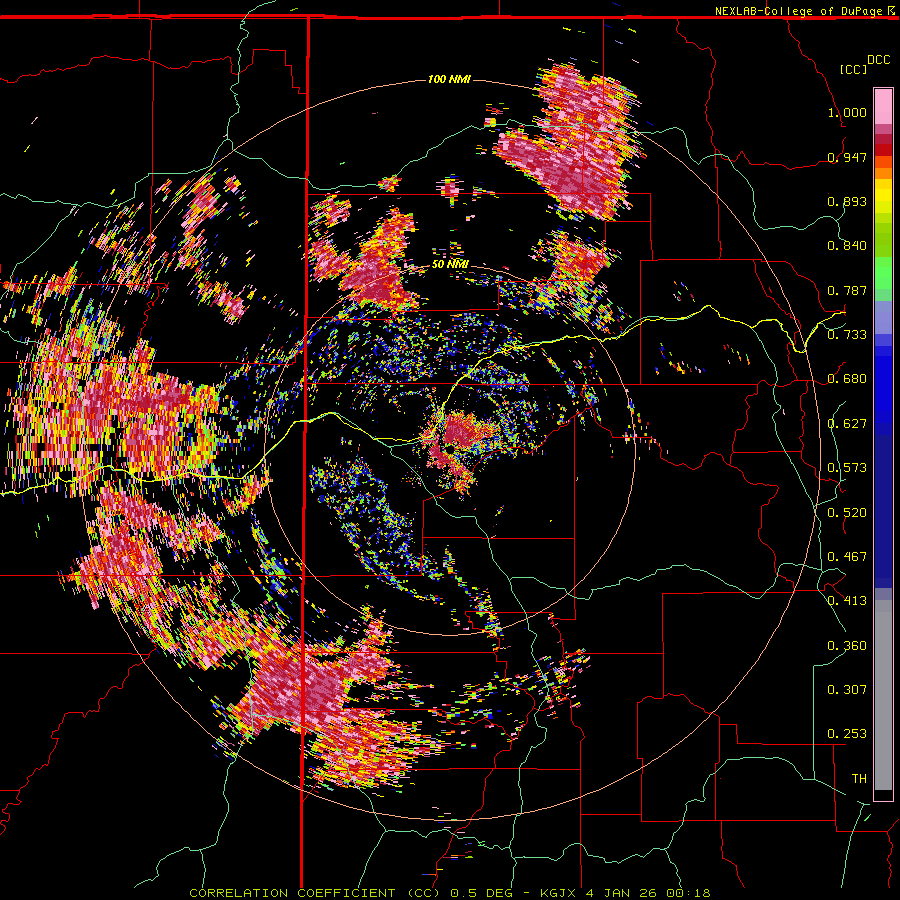Click the 0.573 value on the color scale
This screenshot has width=900, height=900.
click(847, 468)
